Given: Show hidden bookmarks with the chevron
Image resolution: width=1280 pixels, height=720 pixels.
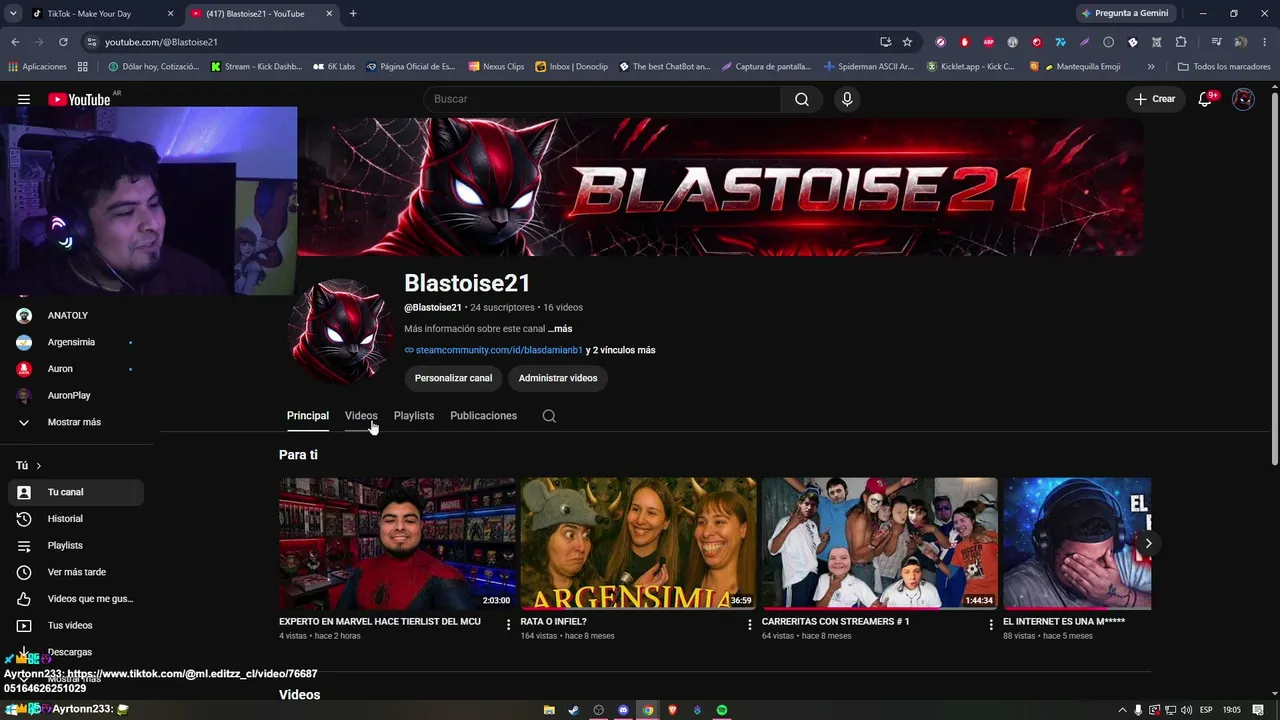Looking at the screenshot, I should tap(1151, 67).
